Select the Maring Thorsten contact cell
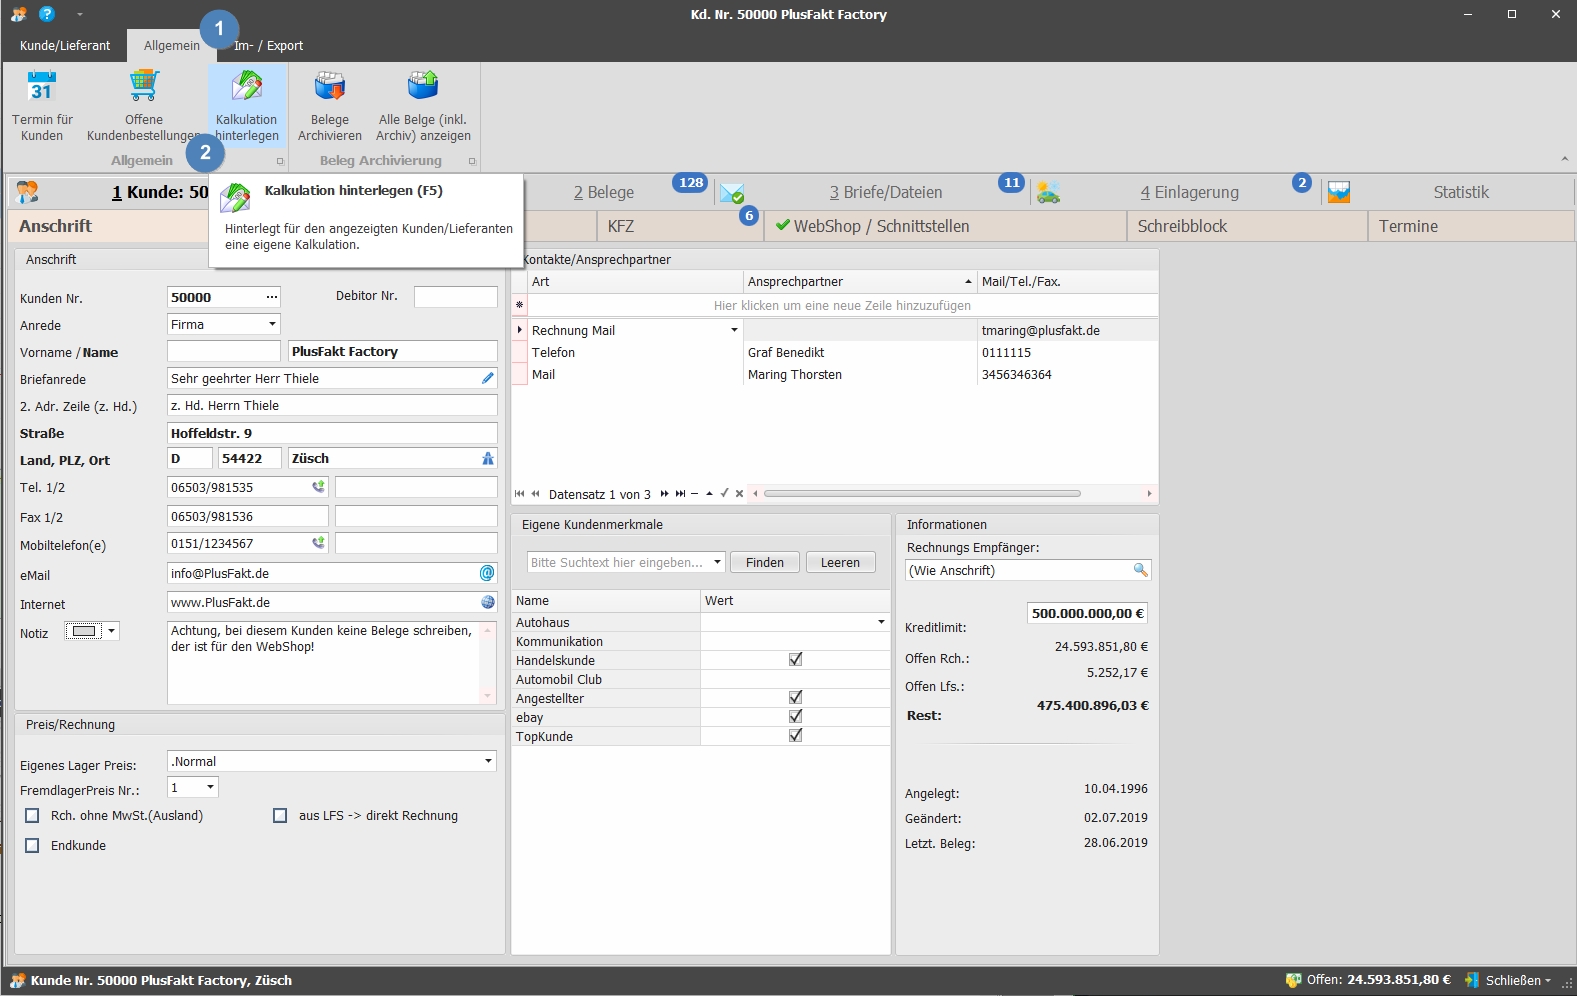The image size is (1577, 996). (859, 374)
